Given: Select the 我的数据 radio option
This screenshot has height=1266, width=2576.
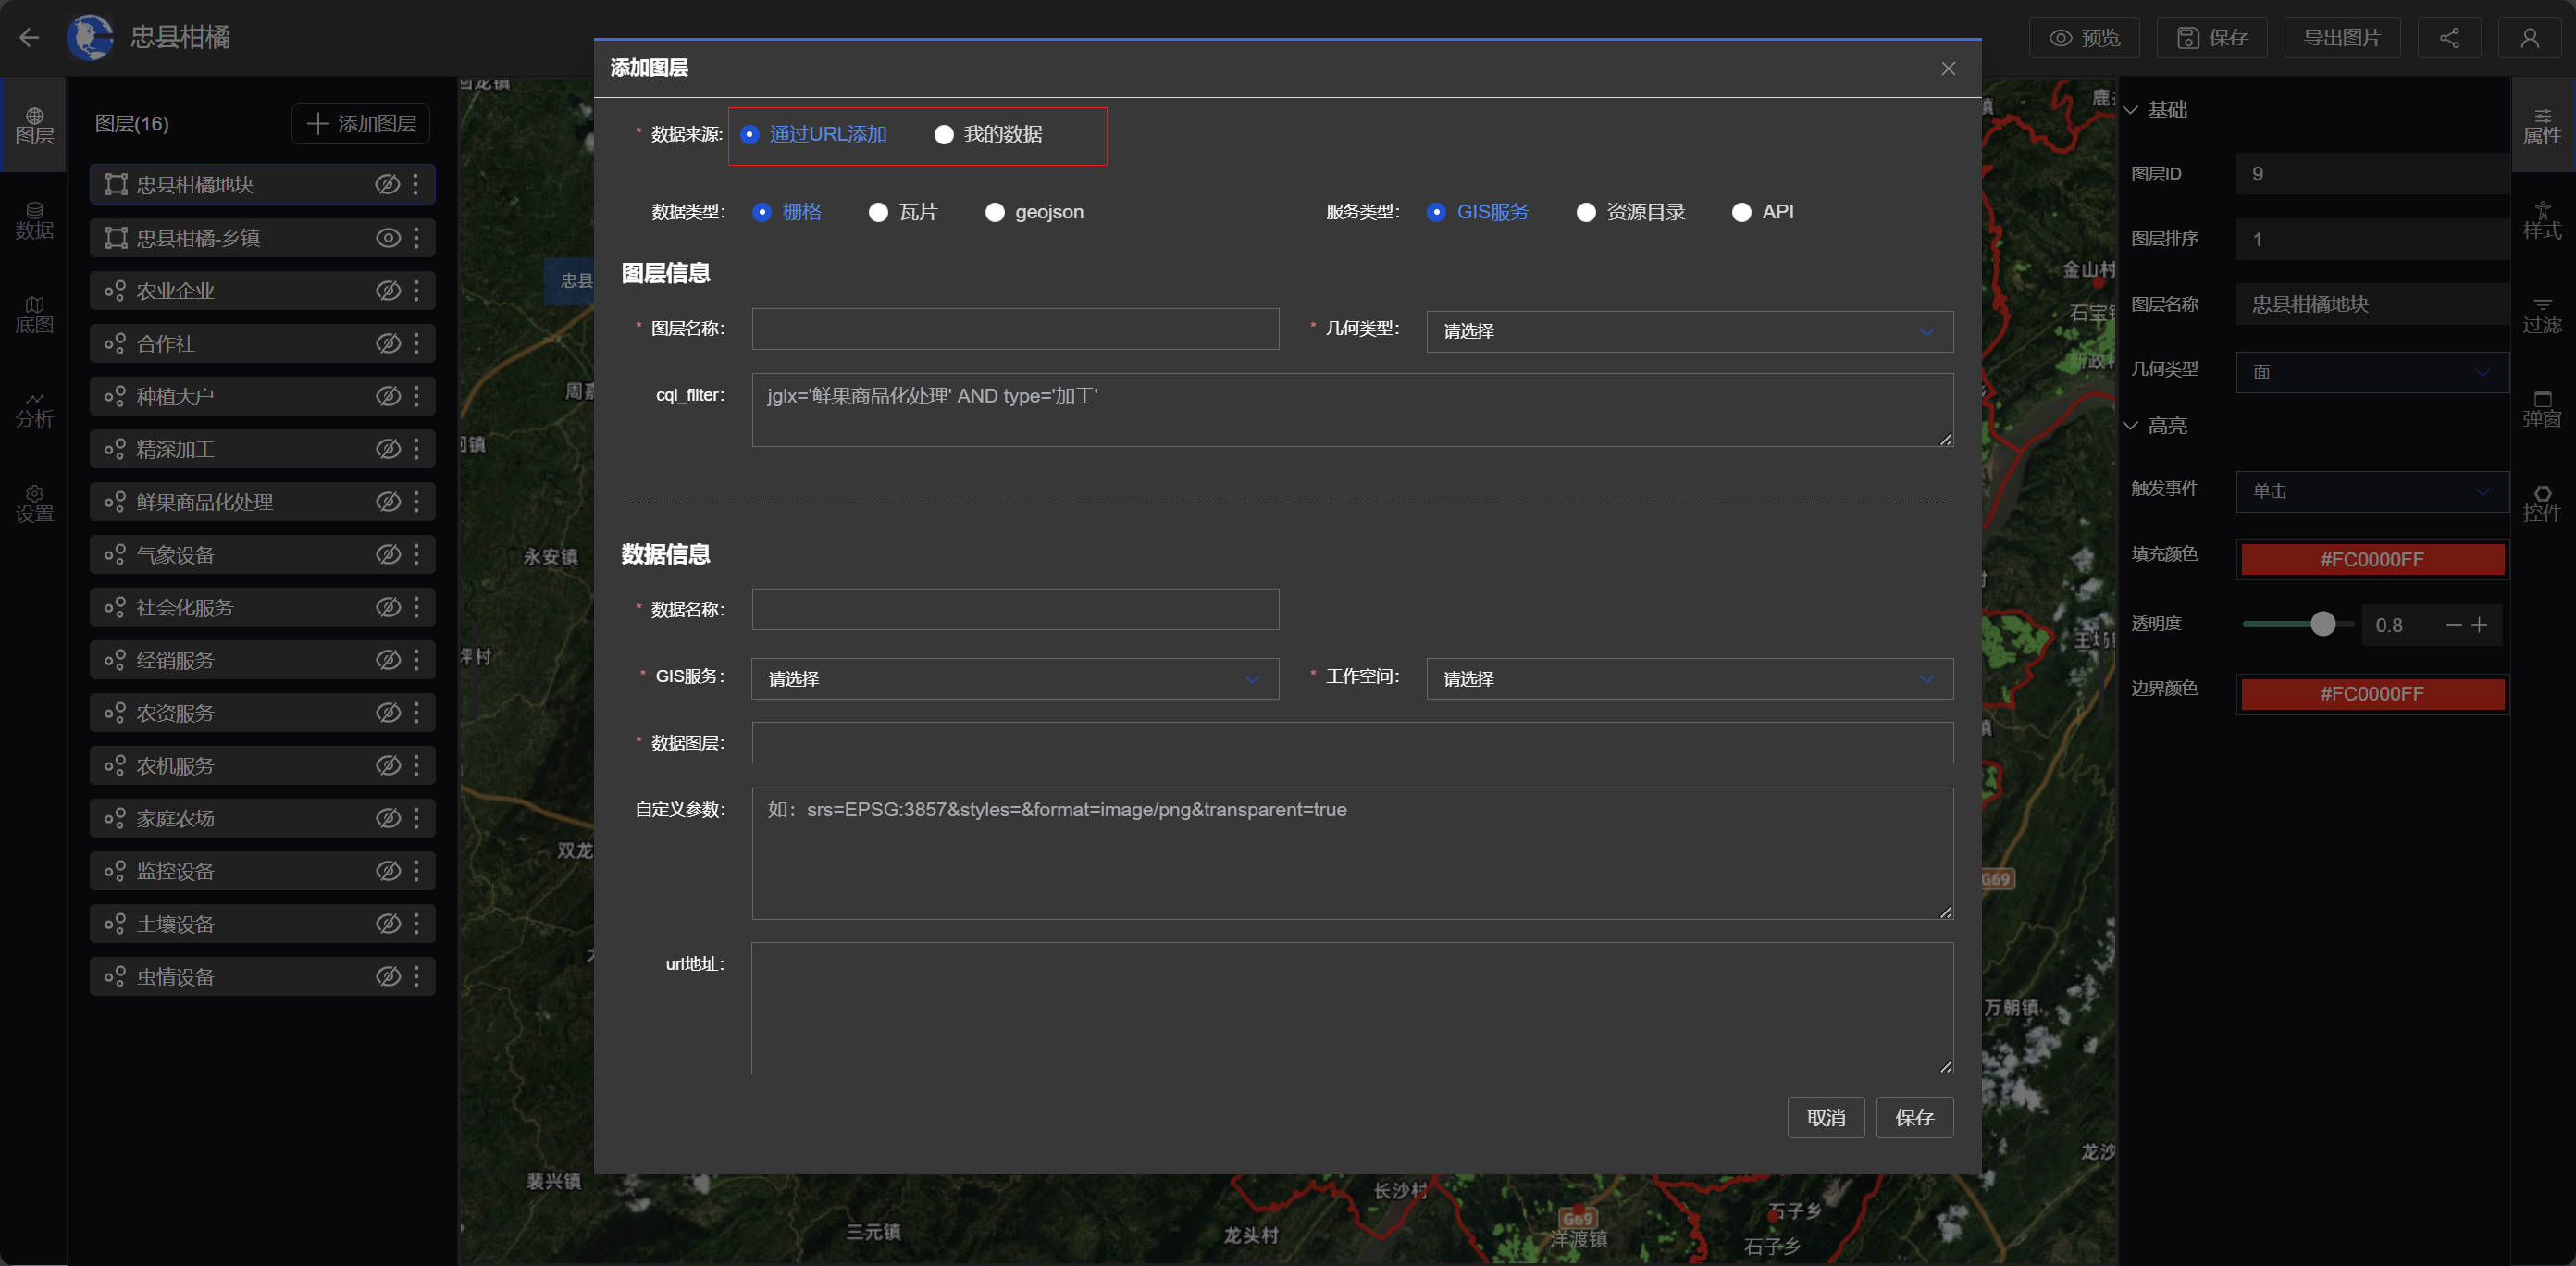Looking at the screenshot, I should 944,134.
